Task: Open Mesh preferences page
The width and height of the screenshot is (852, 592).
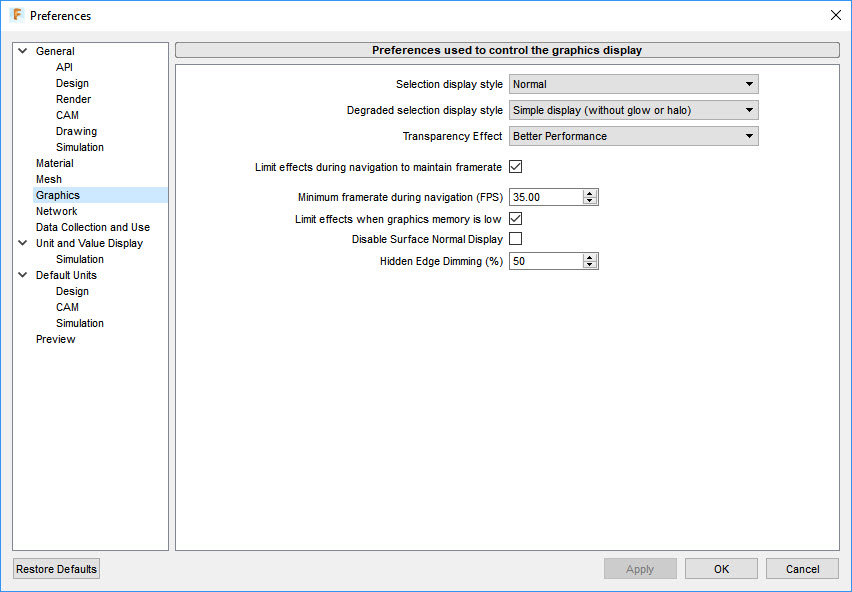Action: (49, 179)
